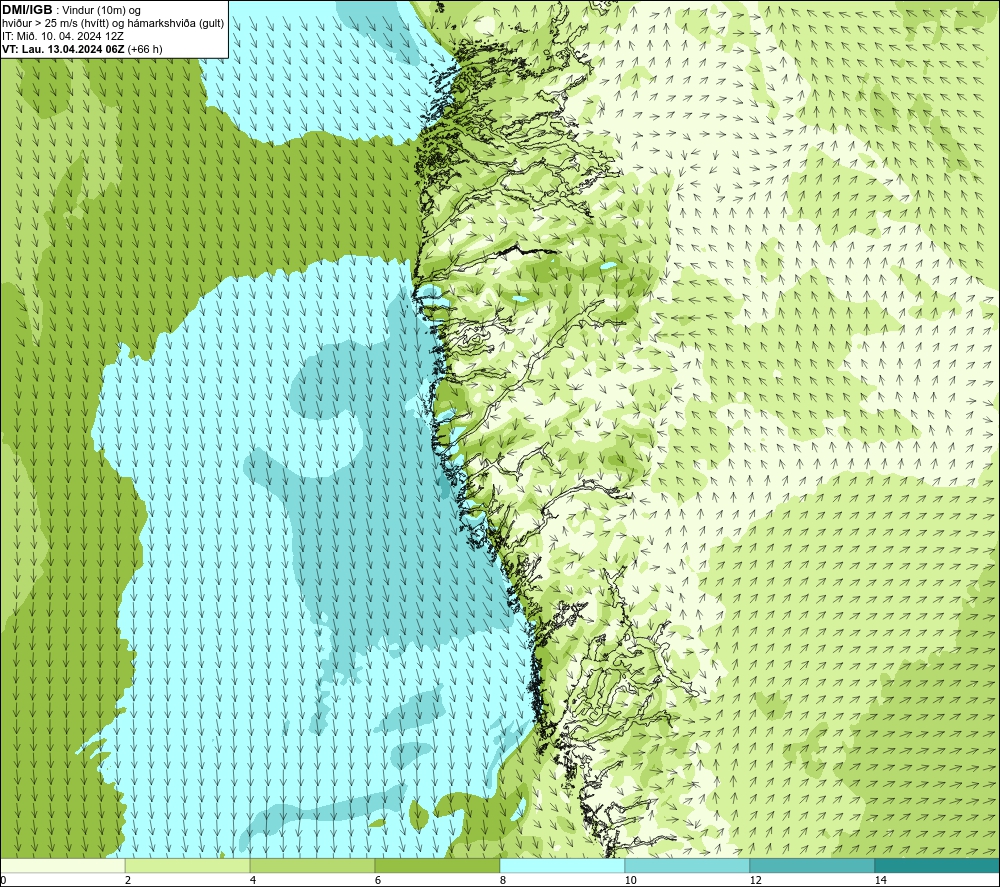Select the 10–12 m/s turquoise color segment
1000x887 pixels.
(x=688, y=865)
